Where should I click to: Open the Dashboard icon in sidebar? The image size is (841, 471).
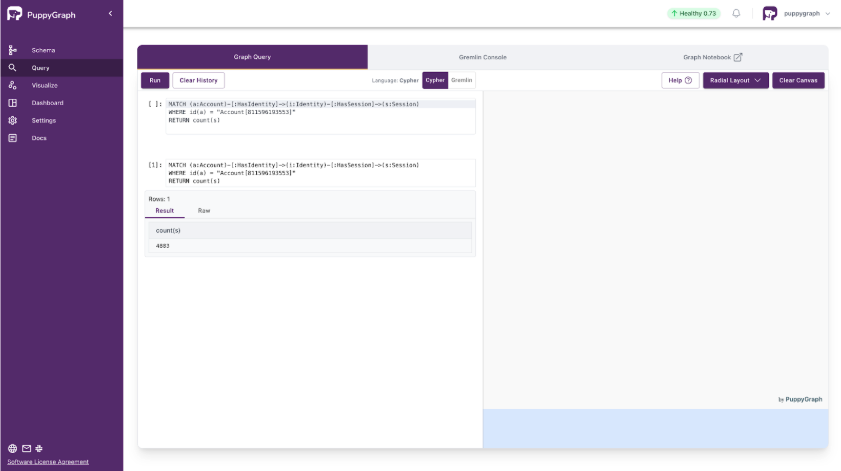pyautogui.click(x=13, y=103)
